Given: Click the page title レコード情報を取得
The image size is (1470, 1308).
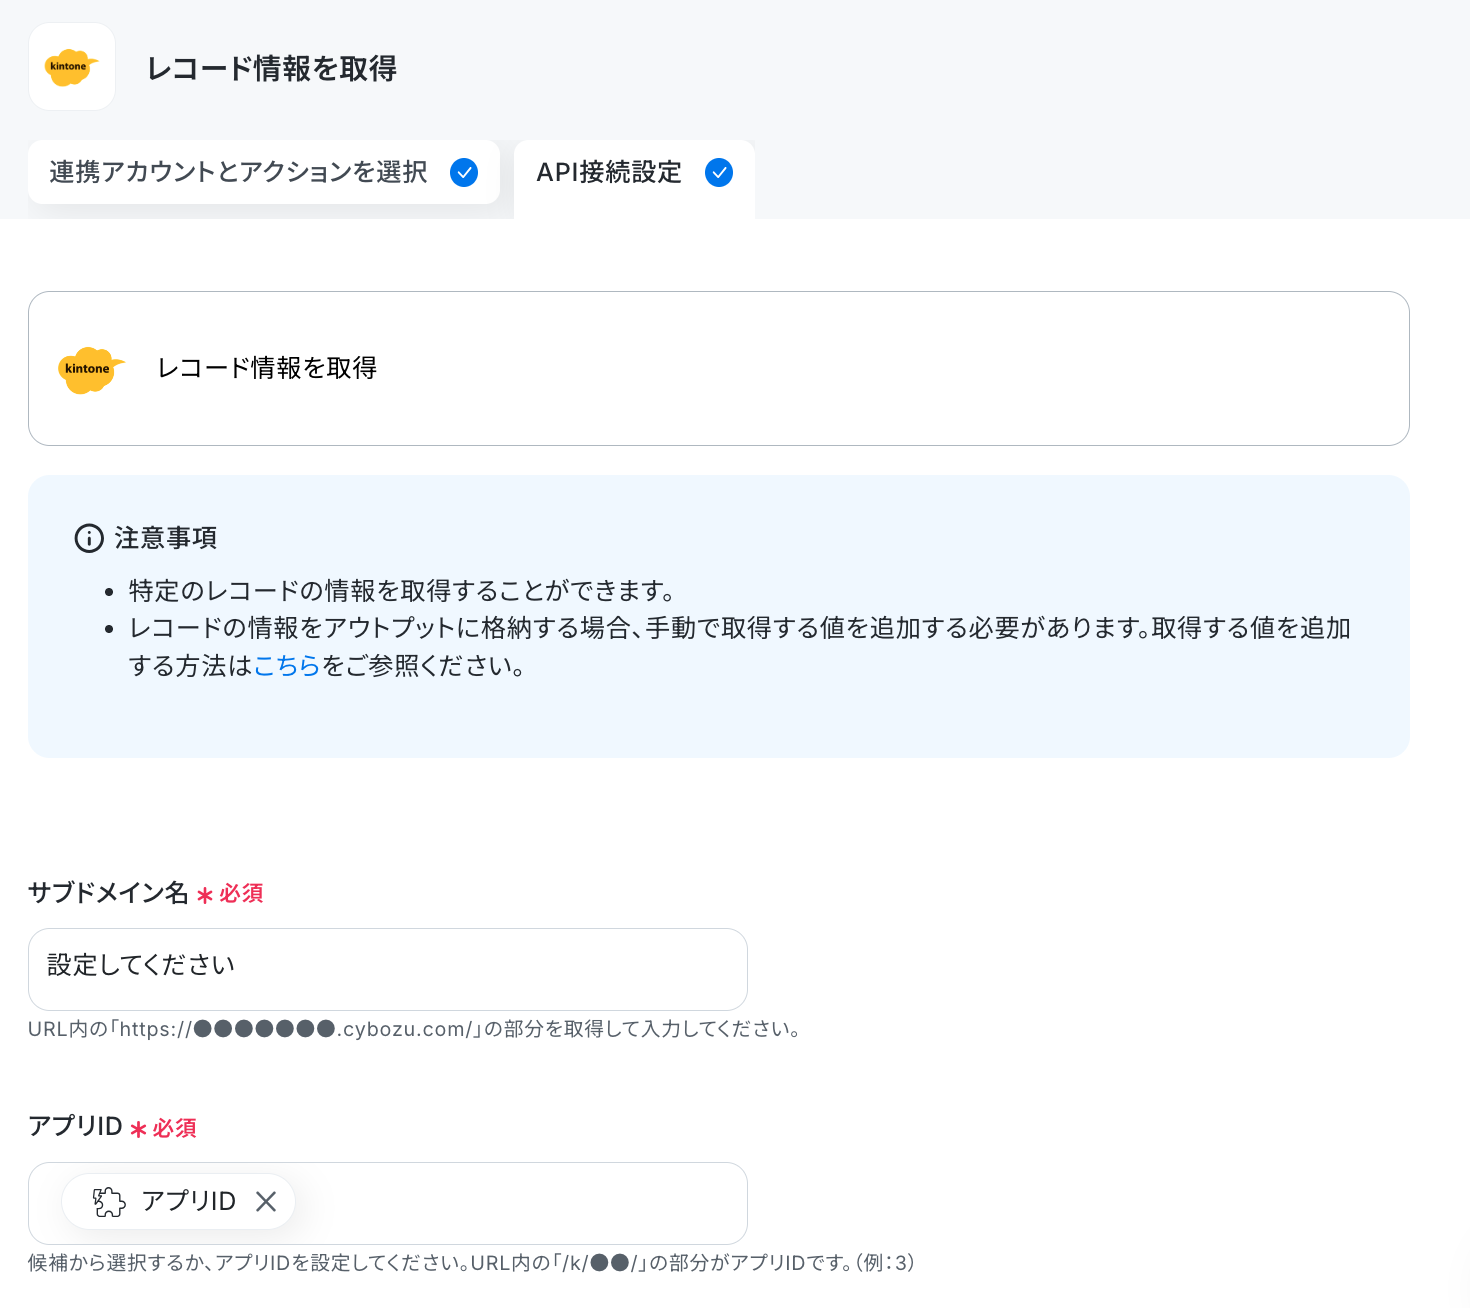Looking at the screenshot, I should coord(272,68).
